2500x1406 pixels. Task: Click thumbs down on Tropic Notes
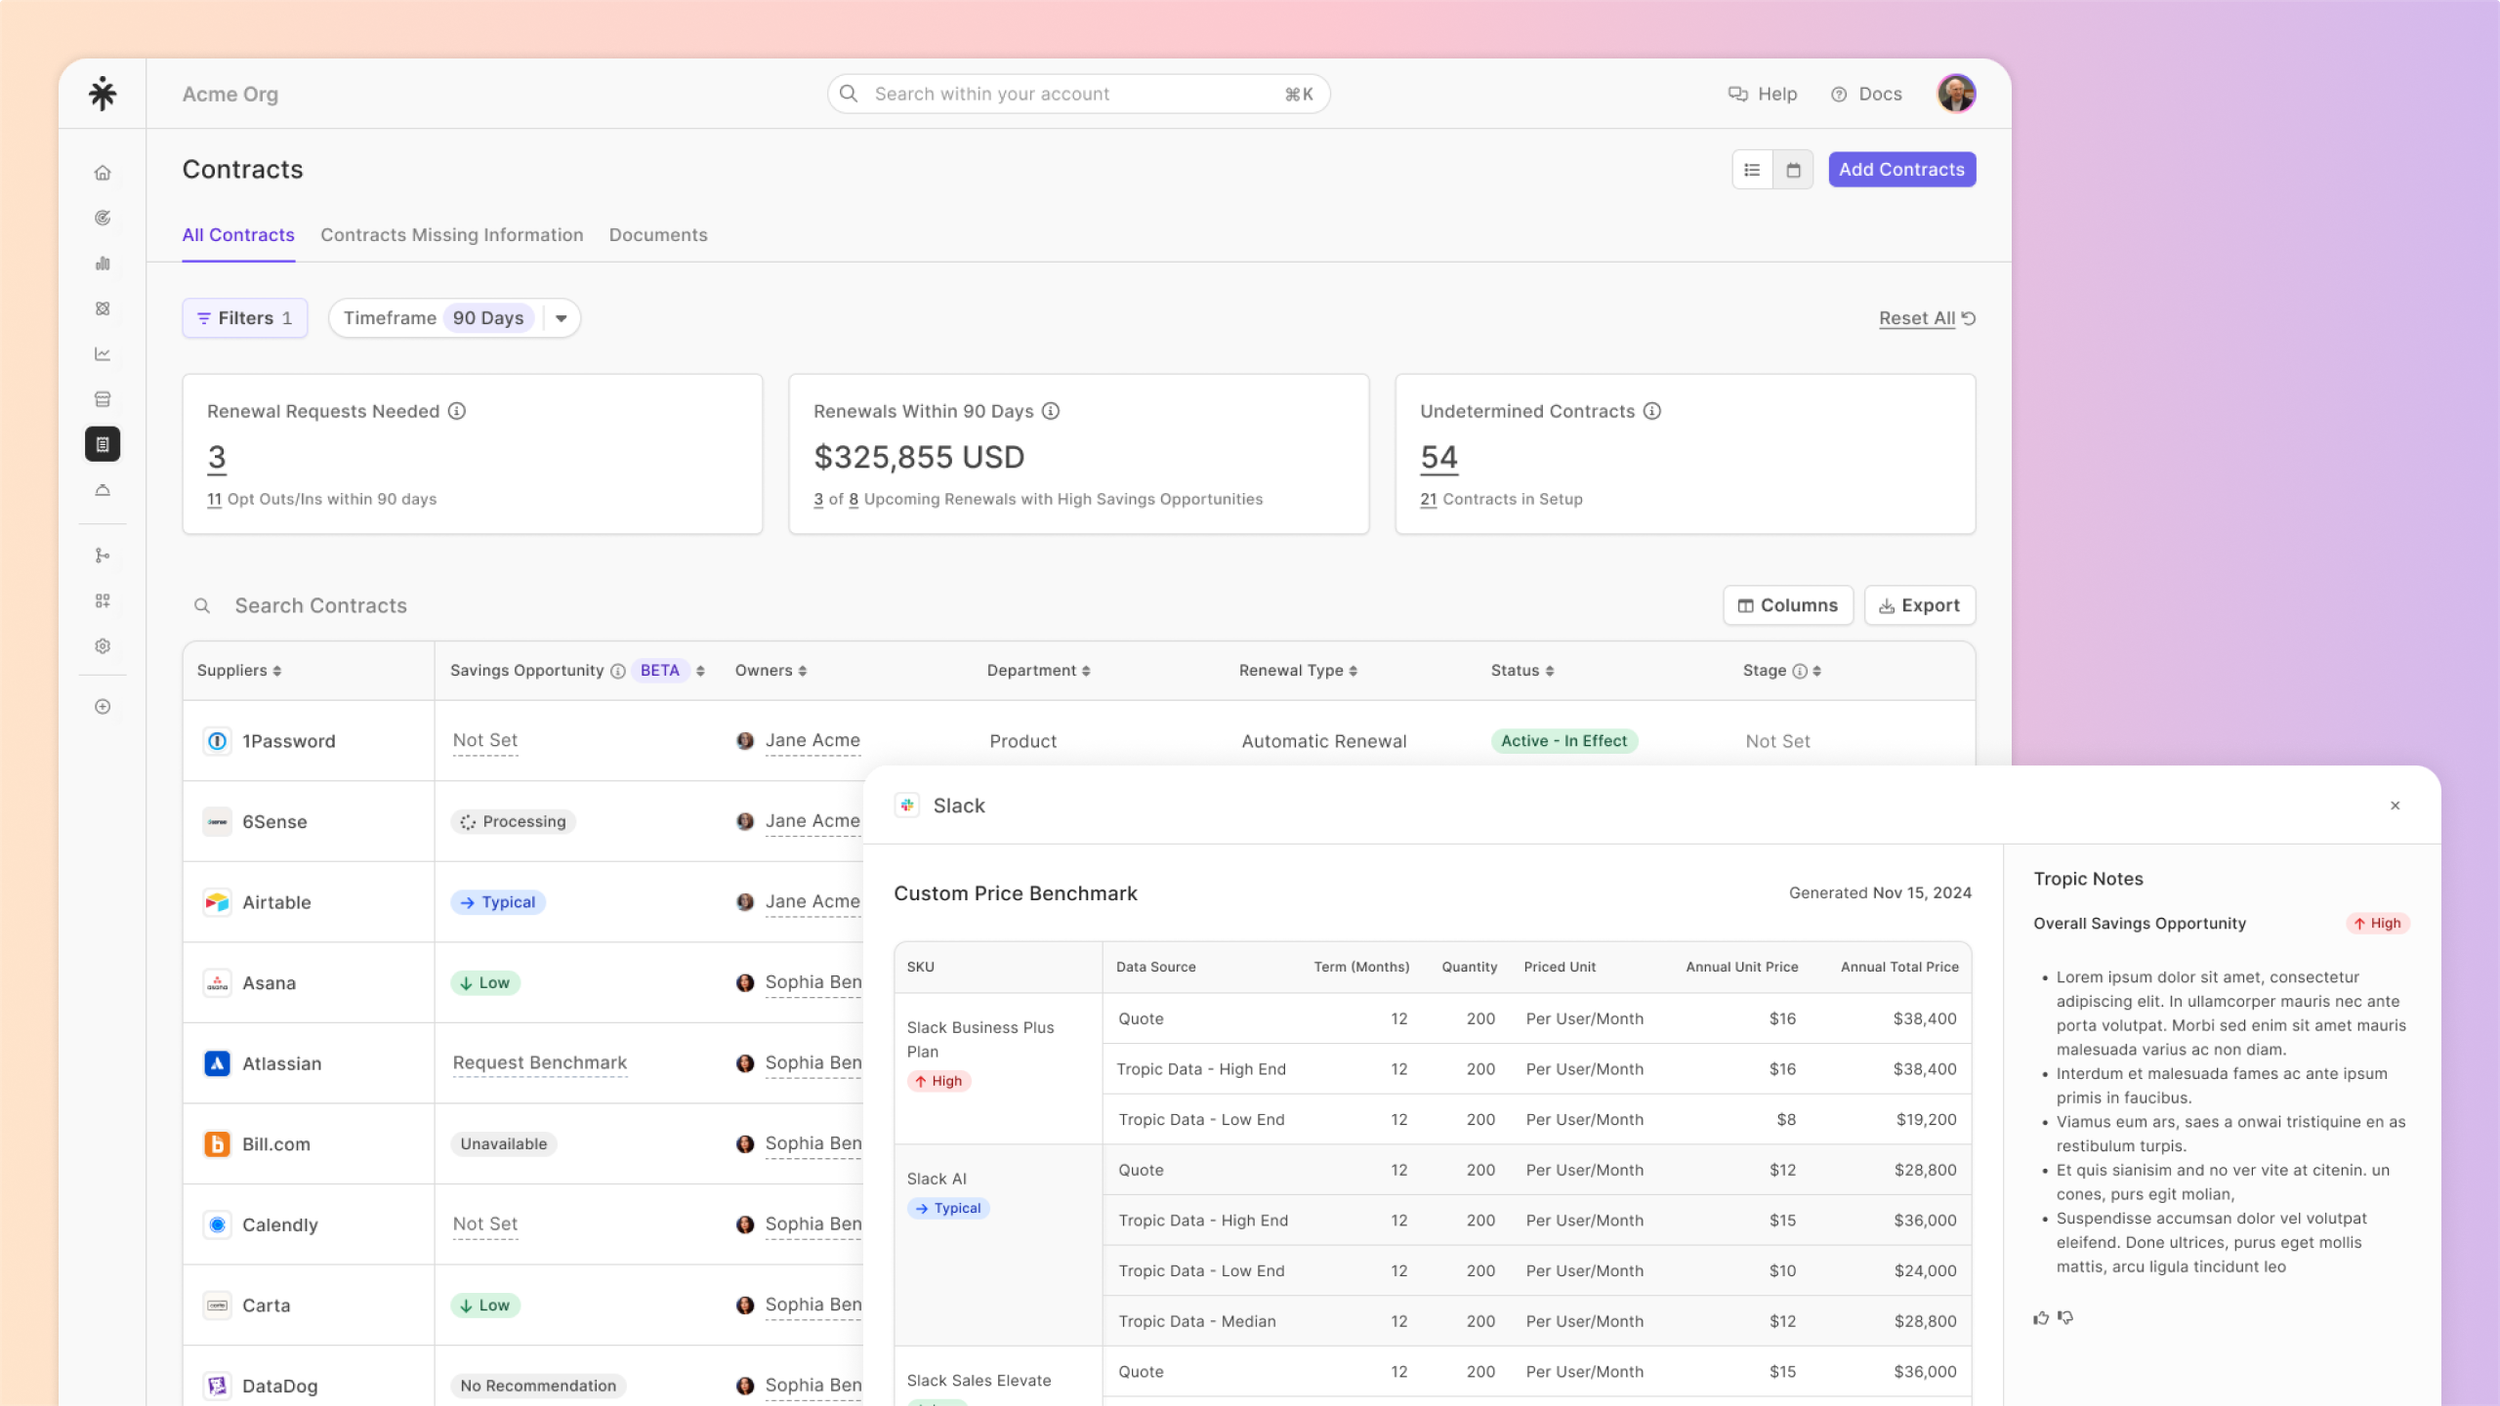point(2066,1318)
